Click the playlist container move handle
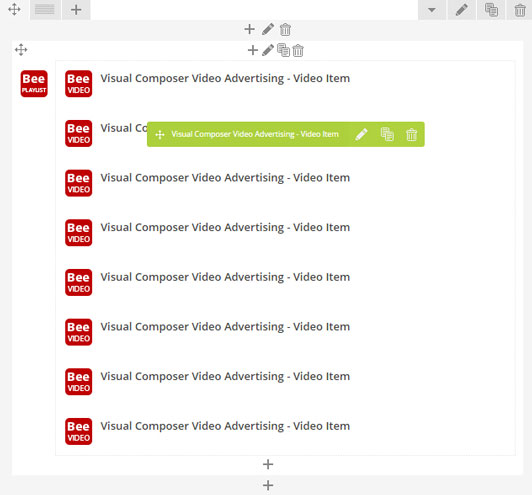Viewport: 532px width, 495px height. (21, 50)
